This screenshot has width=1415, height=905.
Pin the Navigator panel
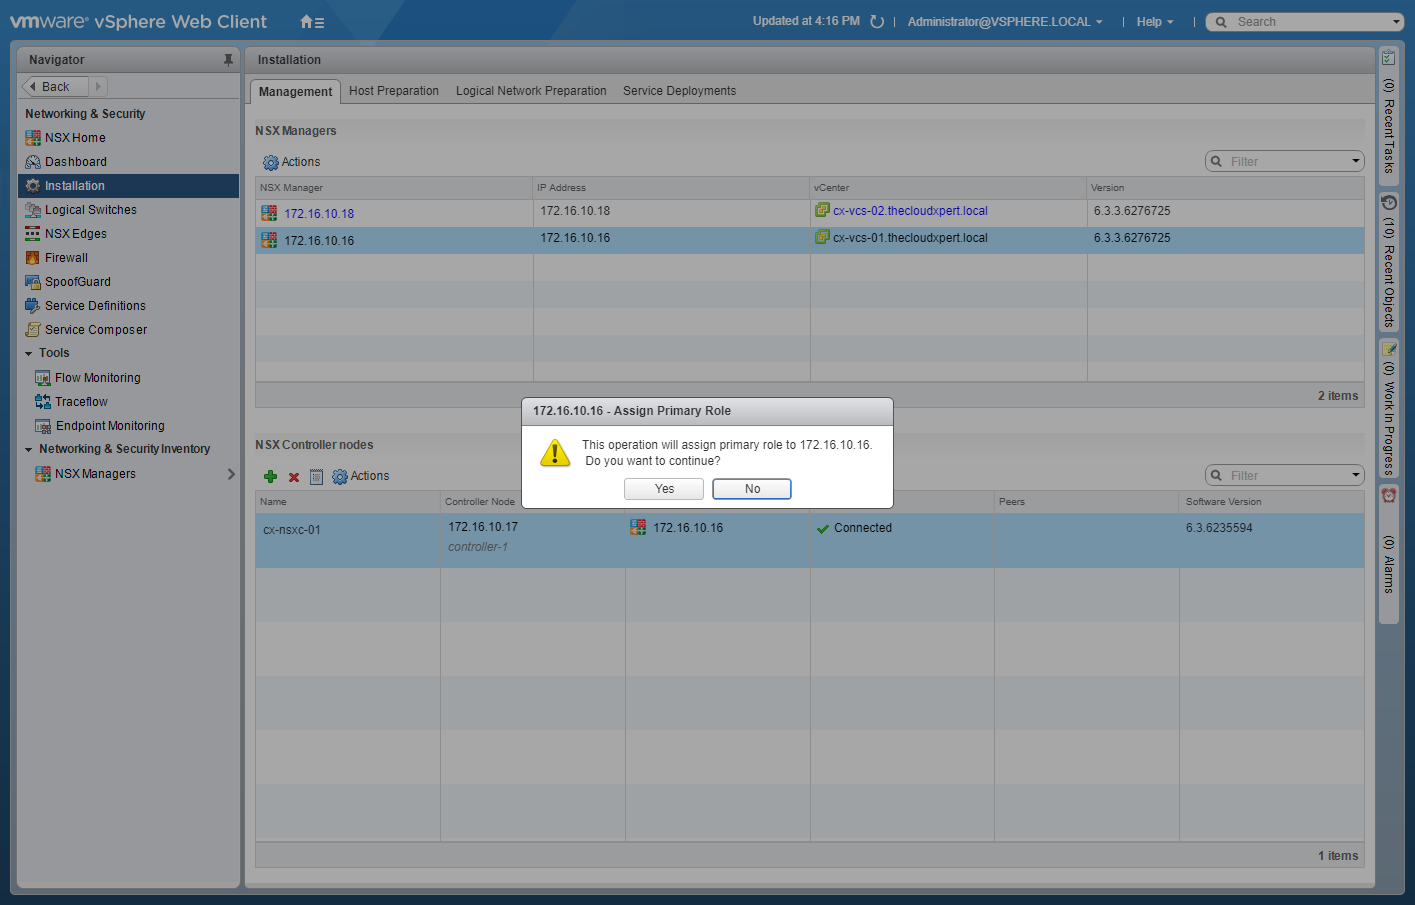228,60
